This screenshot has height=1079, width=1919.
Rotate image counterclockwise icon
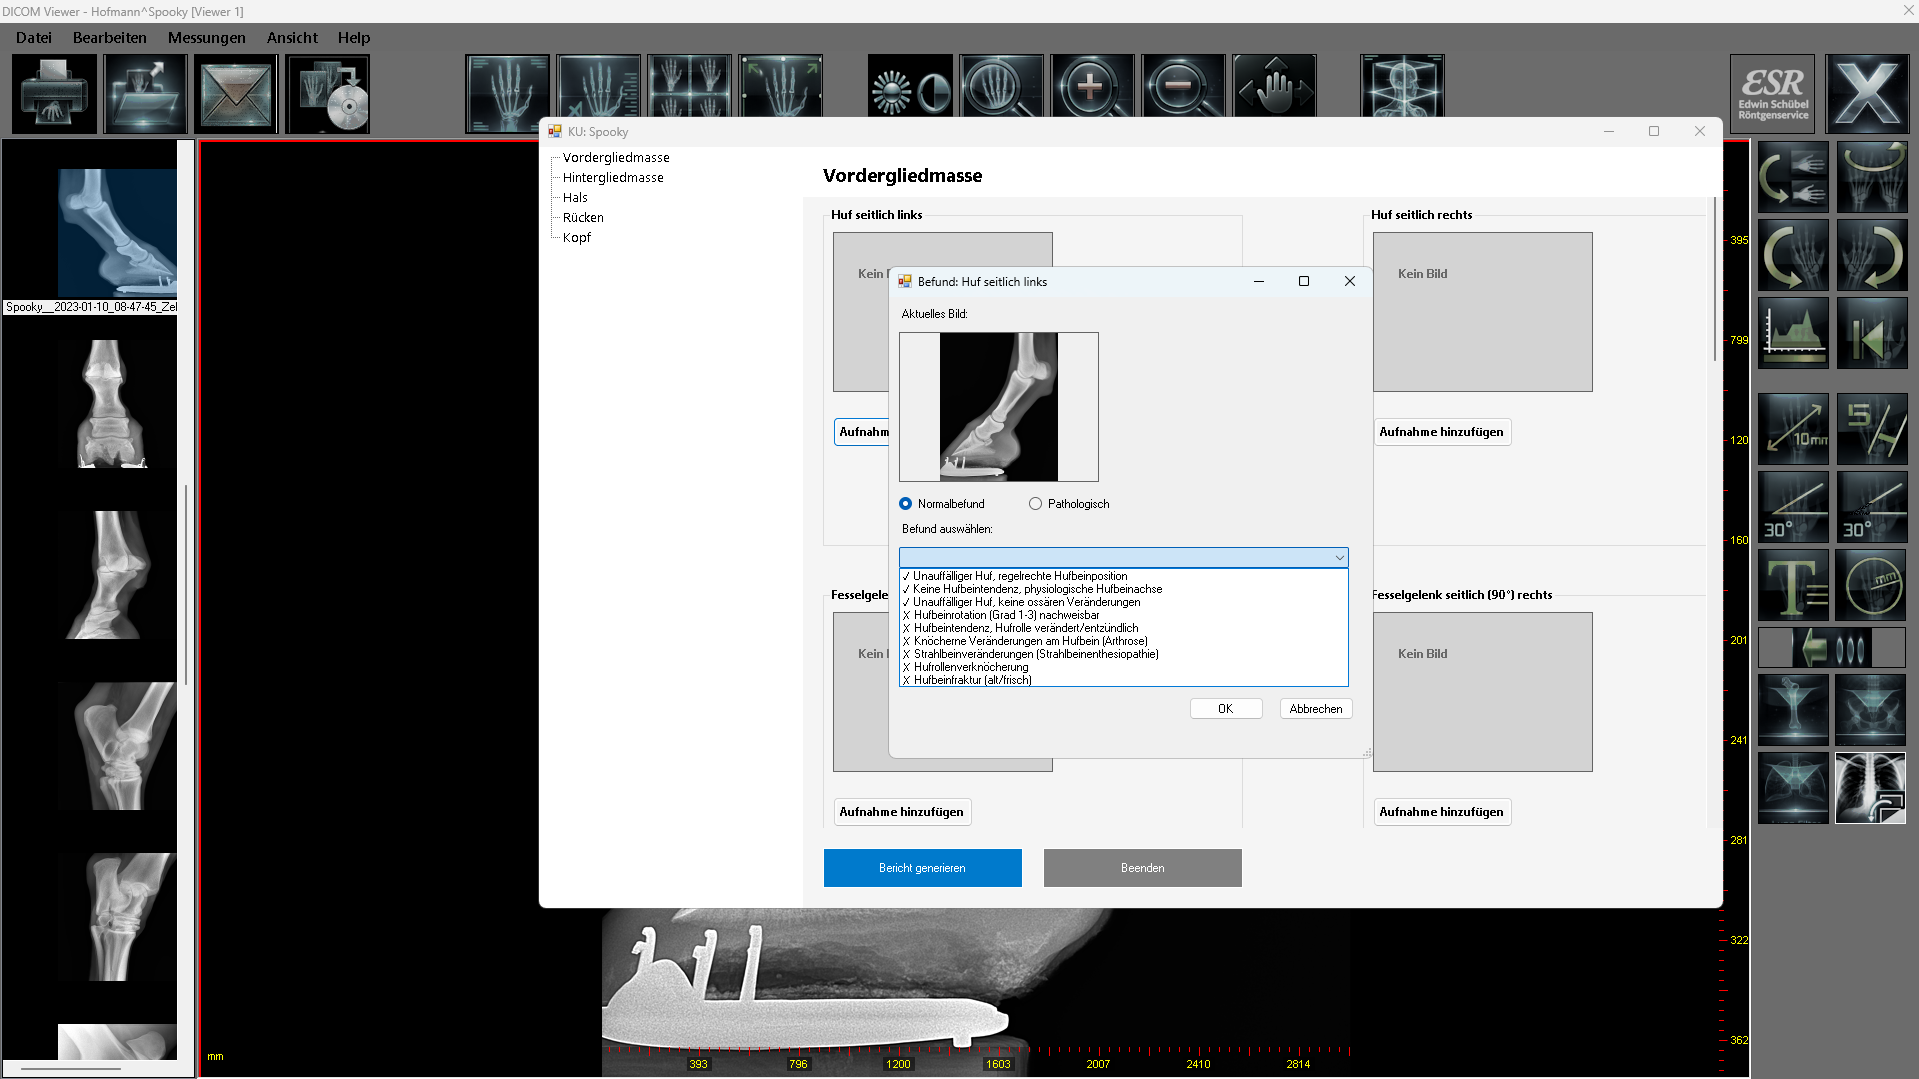coord(1793,255)
